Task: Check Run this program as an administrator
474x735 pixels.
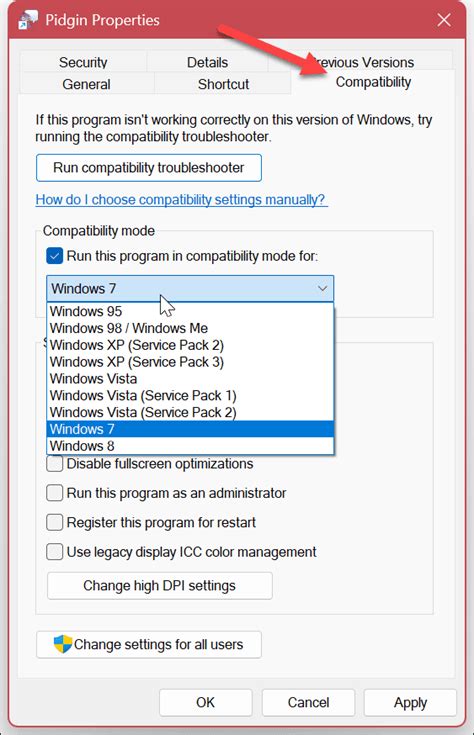Action: (54, 493)
